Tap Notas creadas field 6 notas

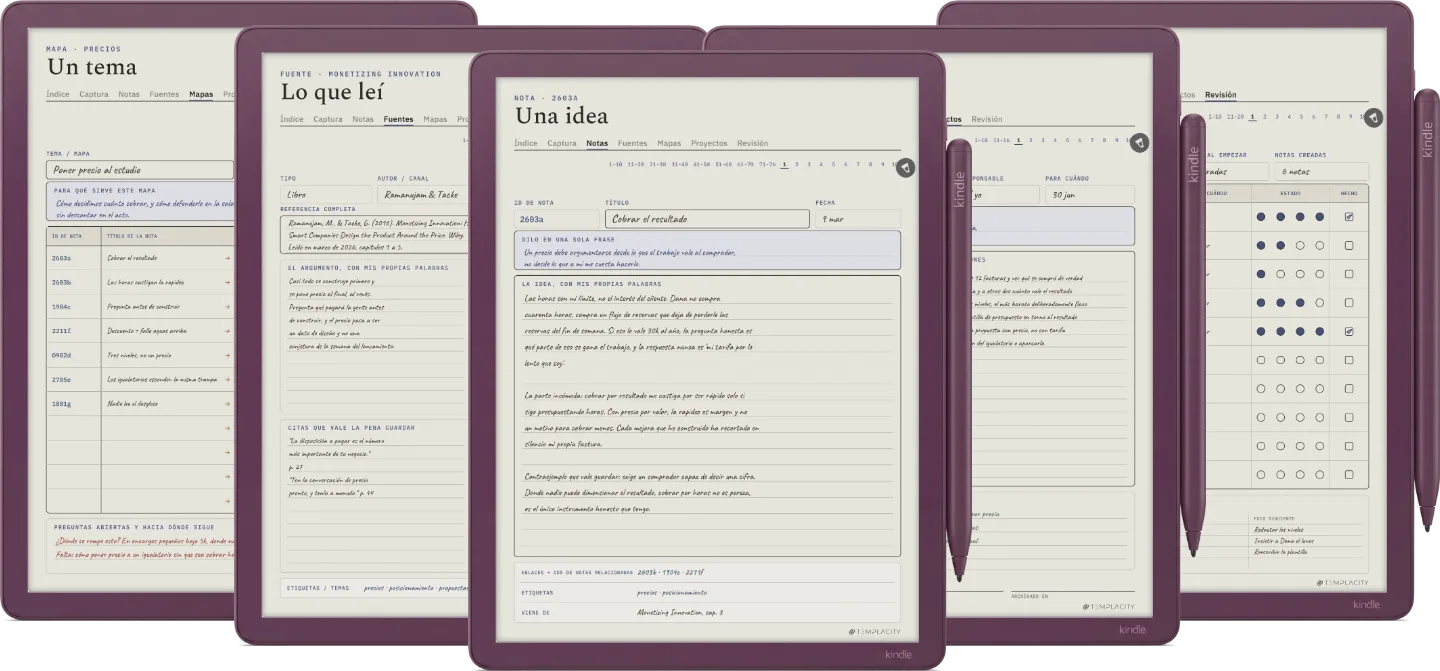coord(1321,171)
